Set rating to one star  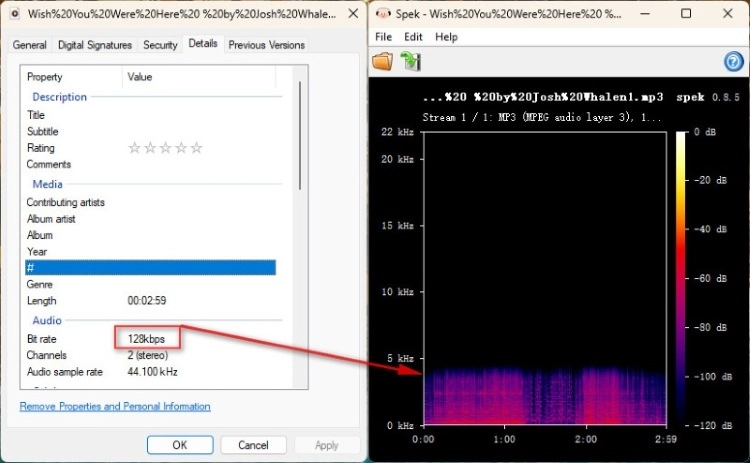134,148
